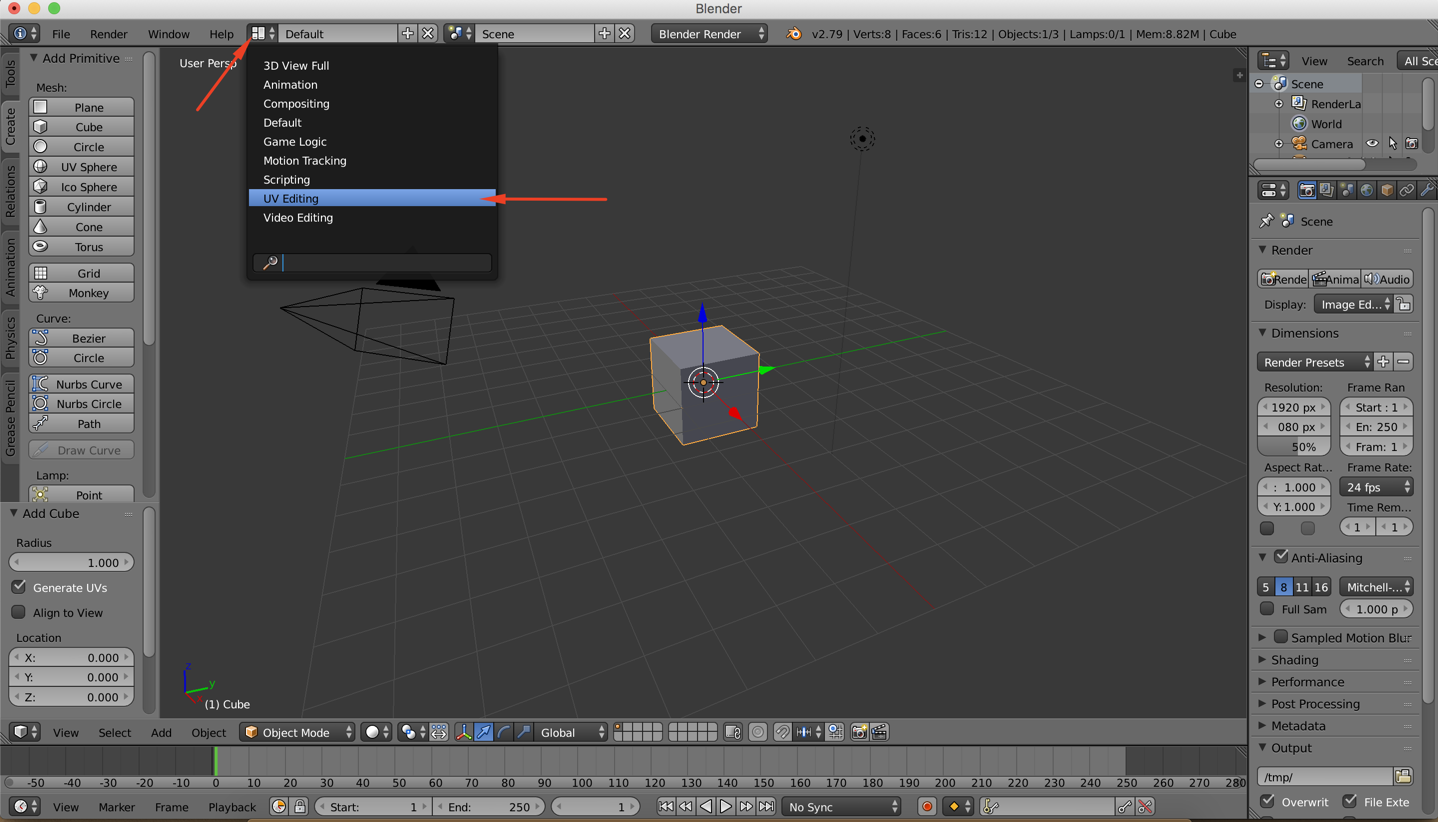Toggle the File Extensions checkbox
Viewport: 1439px width, 822px height.
pyautogui.click(x=1350, y=801)
